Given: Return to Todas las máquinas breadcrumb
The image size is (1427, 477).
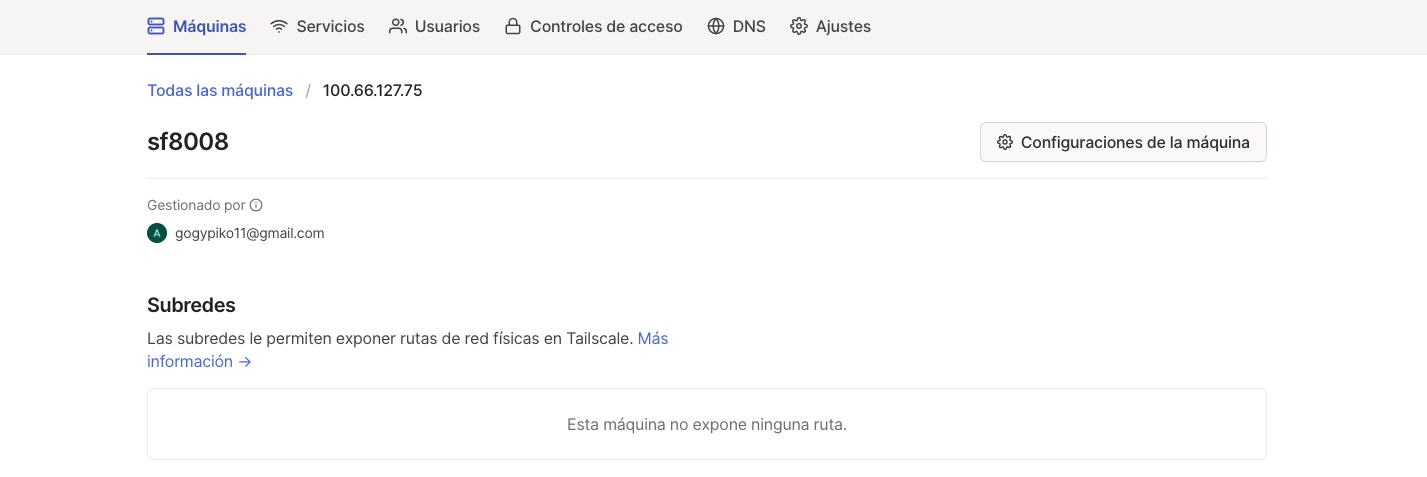Looking at the screenshot, I should pos(220,91).
